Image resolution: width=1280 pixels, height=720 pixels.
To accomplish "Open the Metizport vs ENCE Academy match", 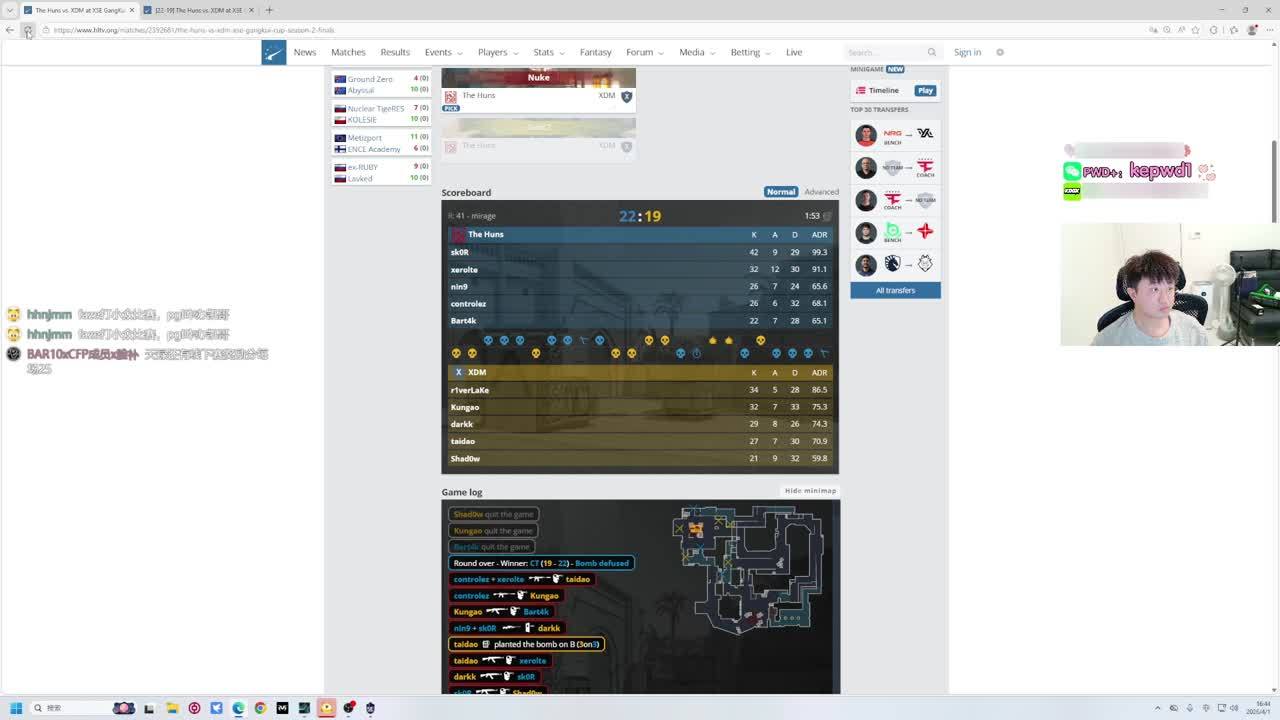I will pos(381,143).
